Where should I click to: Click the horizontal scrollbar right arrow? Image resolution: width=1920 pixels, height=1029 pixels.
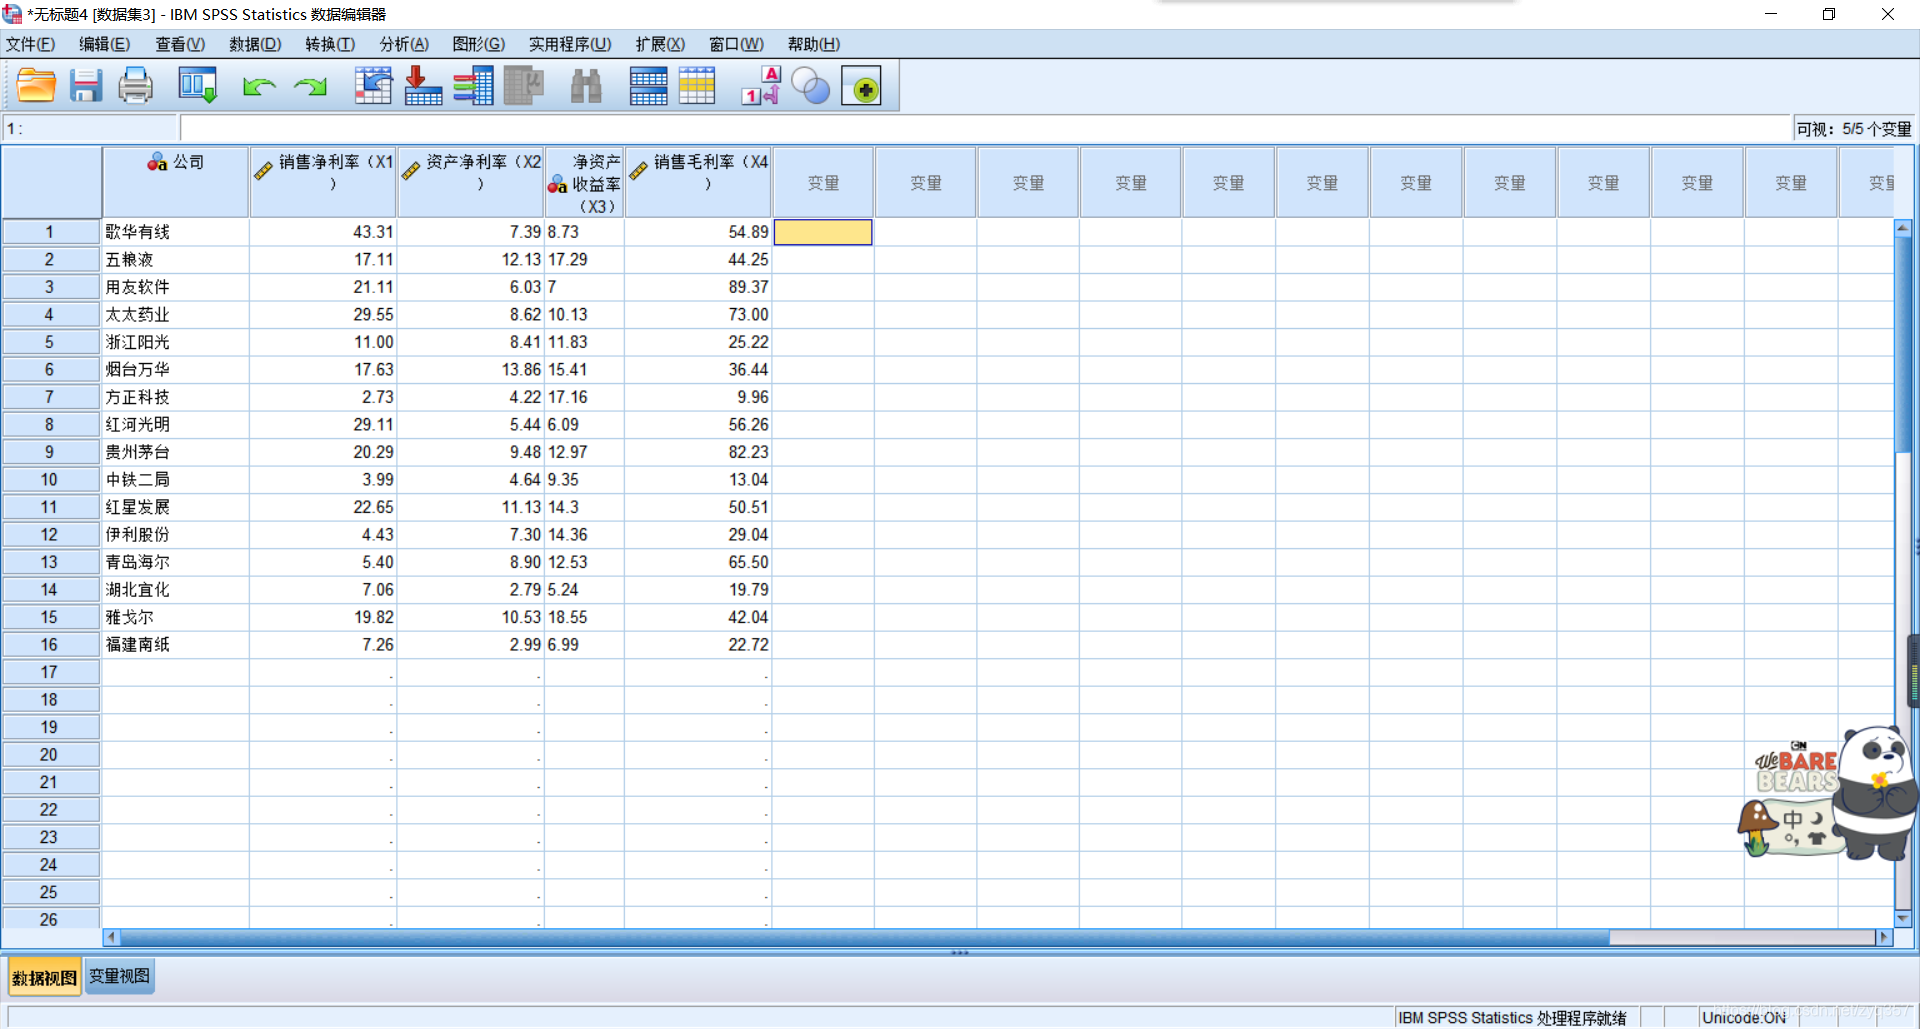[1884, 937]
